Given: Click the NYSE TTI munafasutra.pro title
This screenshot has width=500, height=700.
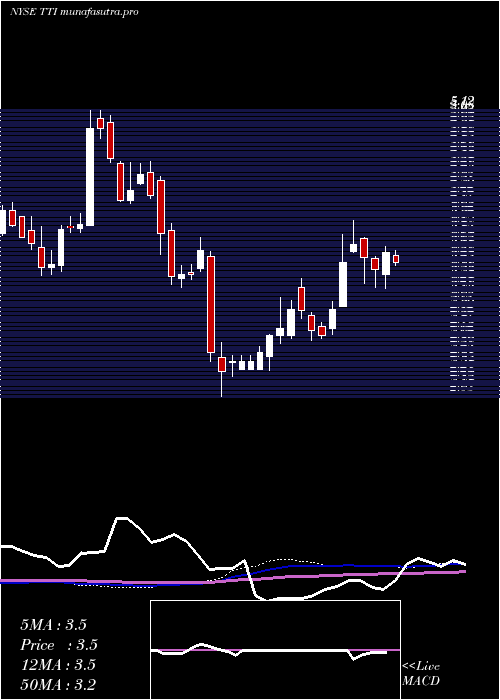Looking at the screenshot, I should pyautogui.click(x=74, y=12).
